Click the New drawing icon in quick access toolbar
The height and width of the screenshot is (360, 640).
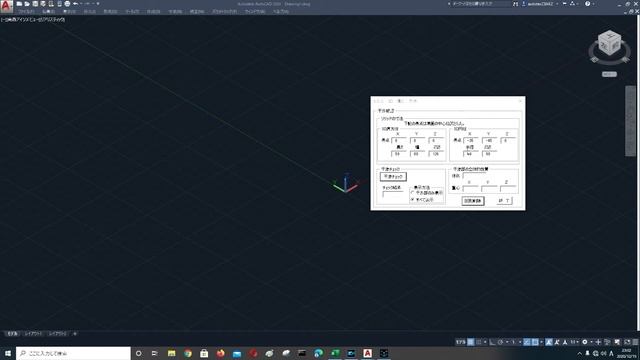point(19,4)
